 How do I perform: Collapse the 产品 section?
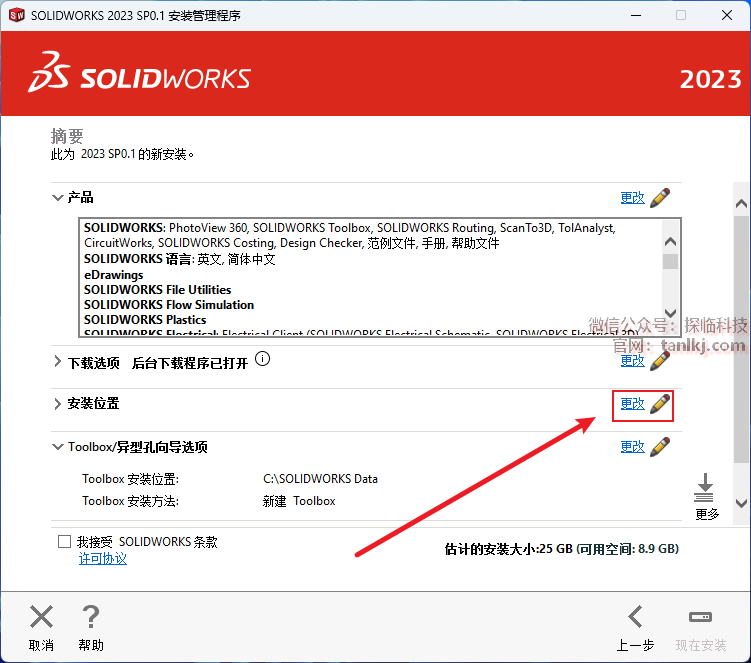coord(57,197)
